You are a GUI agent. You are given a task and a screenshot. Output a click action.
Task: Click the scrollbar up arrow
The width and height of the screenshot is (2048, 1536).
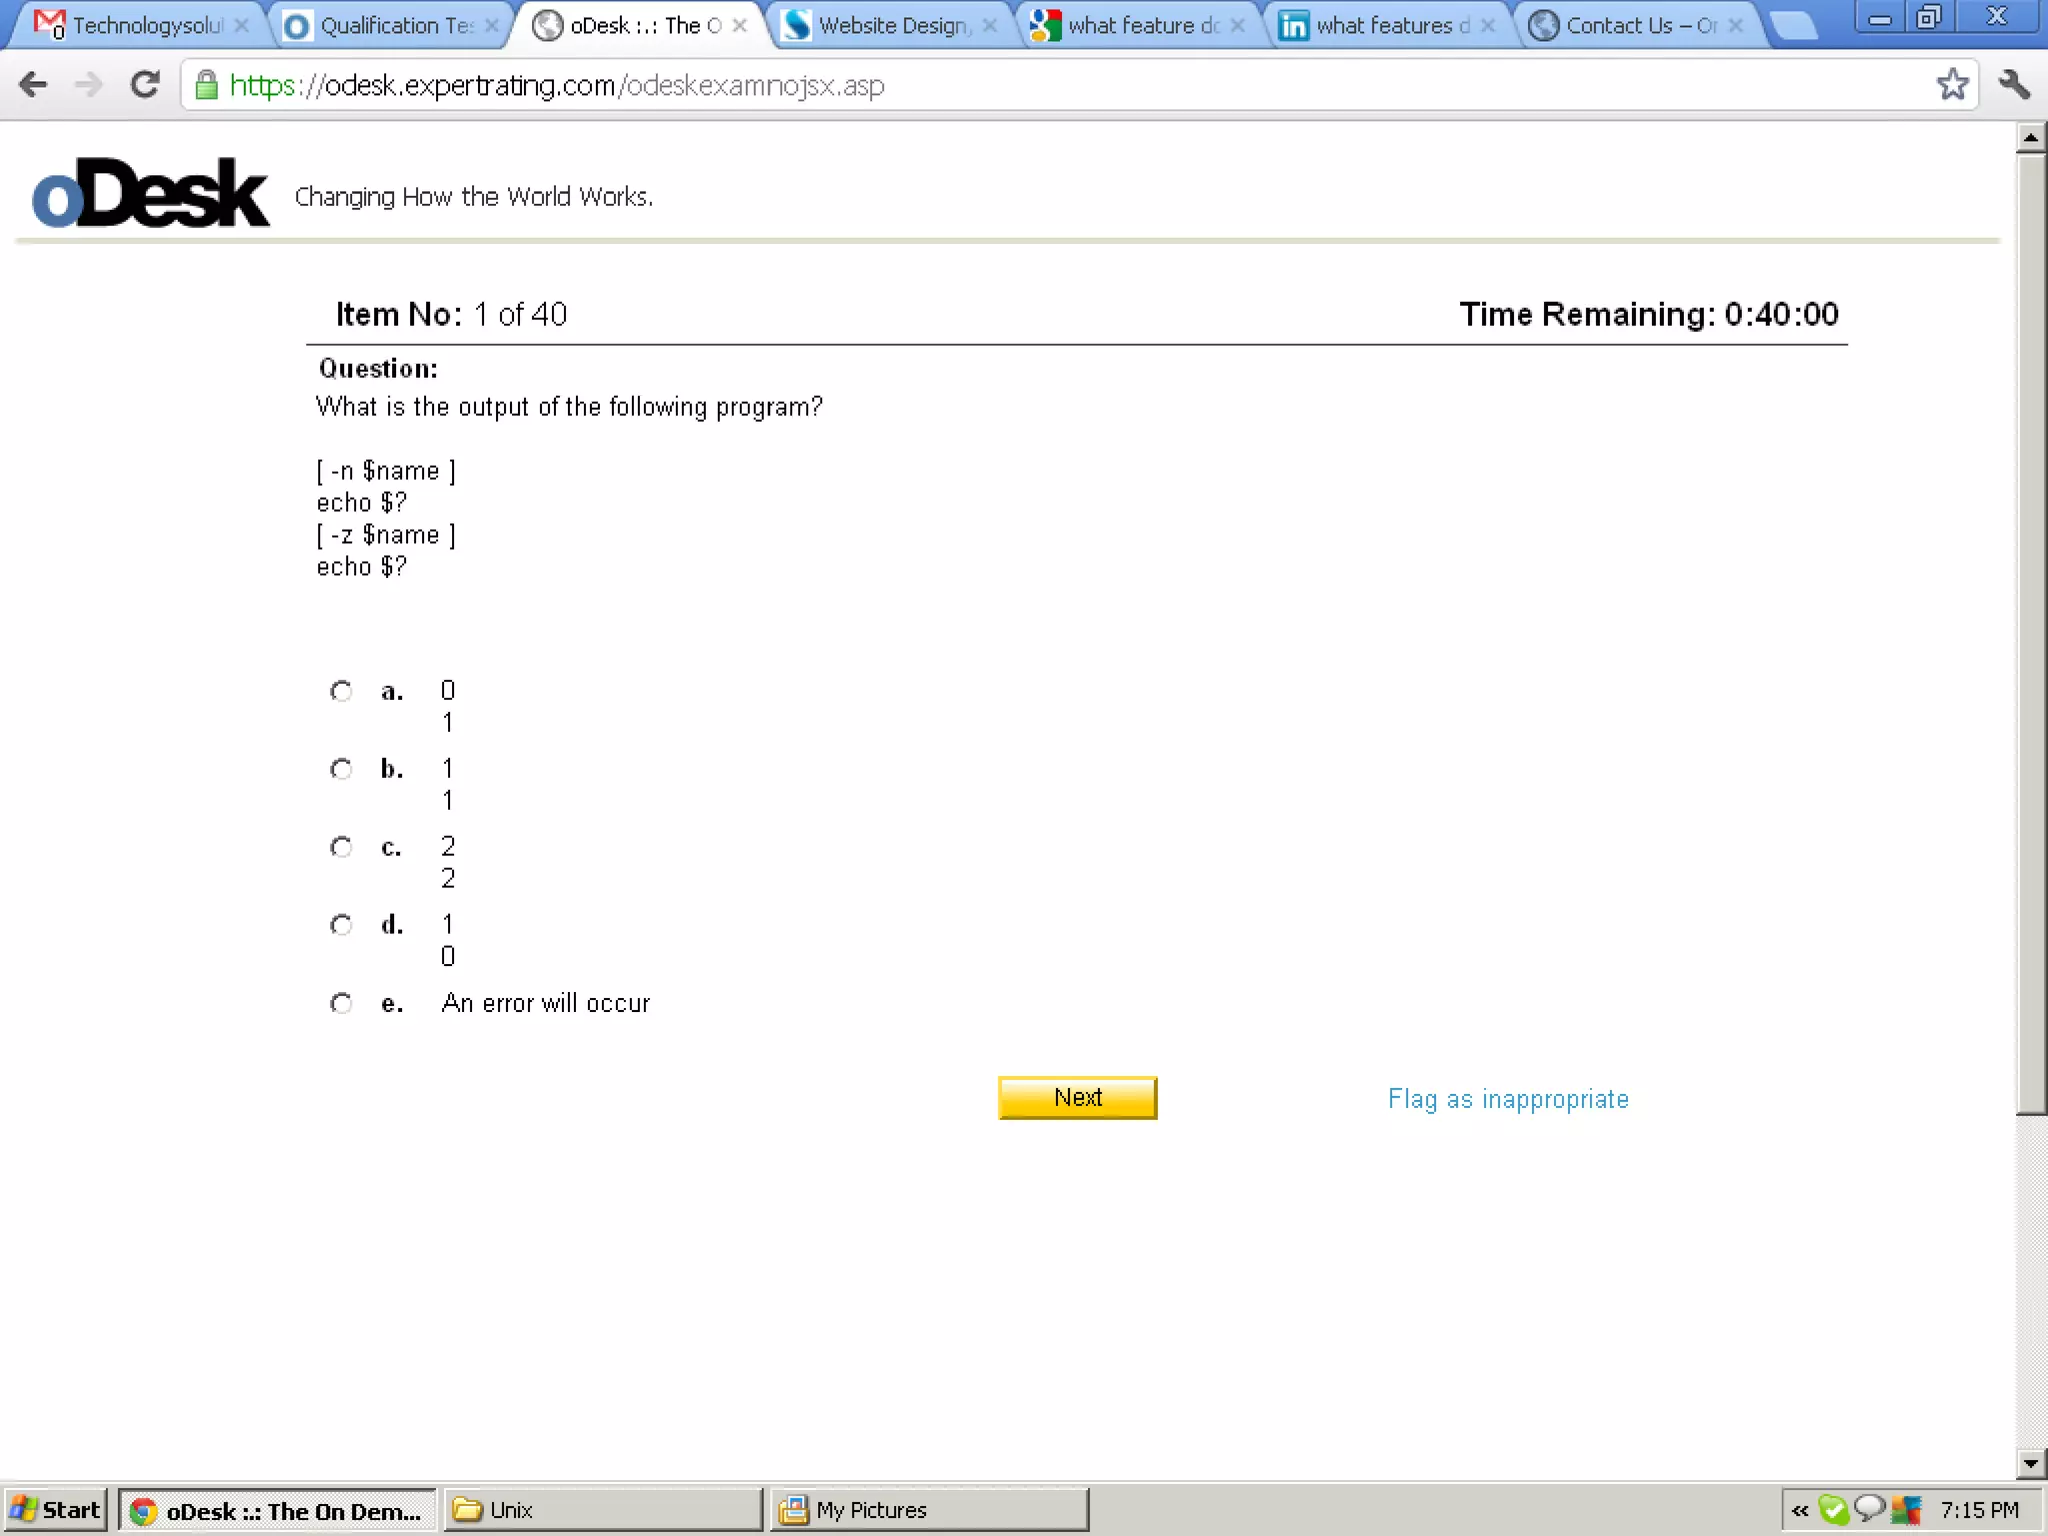2030,138
